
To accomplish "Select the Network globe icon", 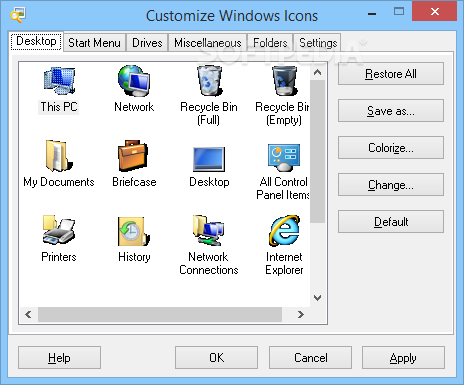I will click(x=134, y=81).
